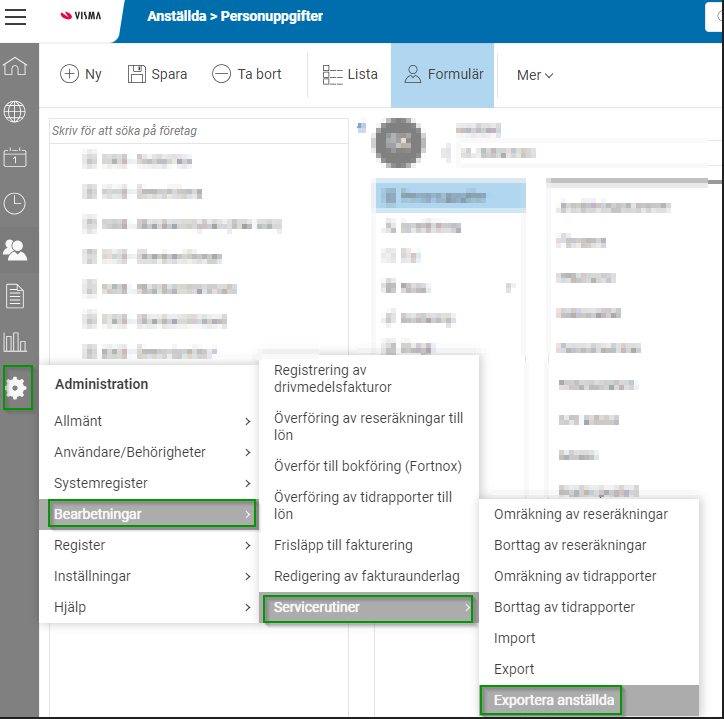
Task: Choose Exportera anställda menu entry
Action: [553, 700]
